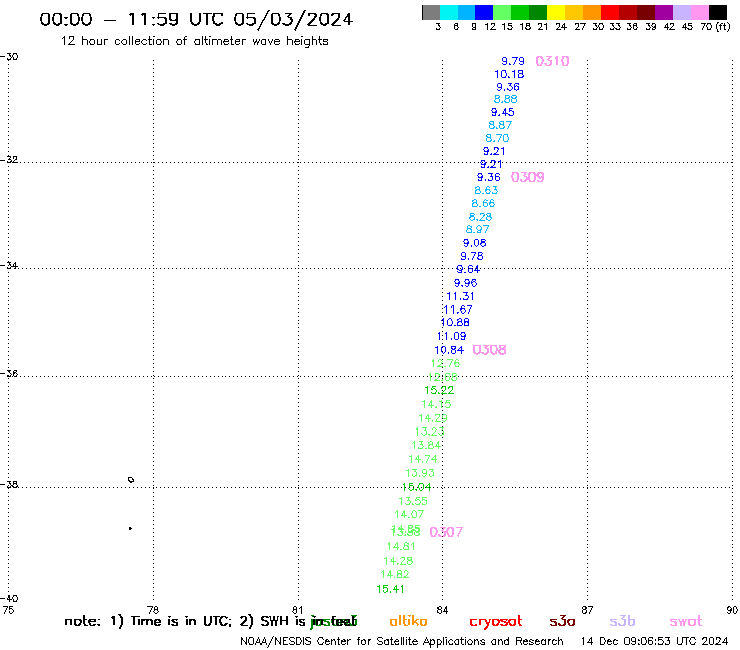The width and height of the screenshot is (740, 650).
Task: Click the black swatch ending the color scale
Action: 717,12
